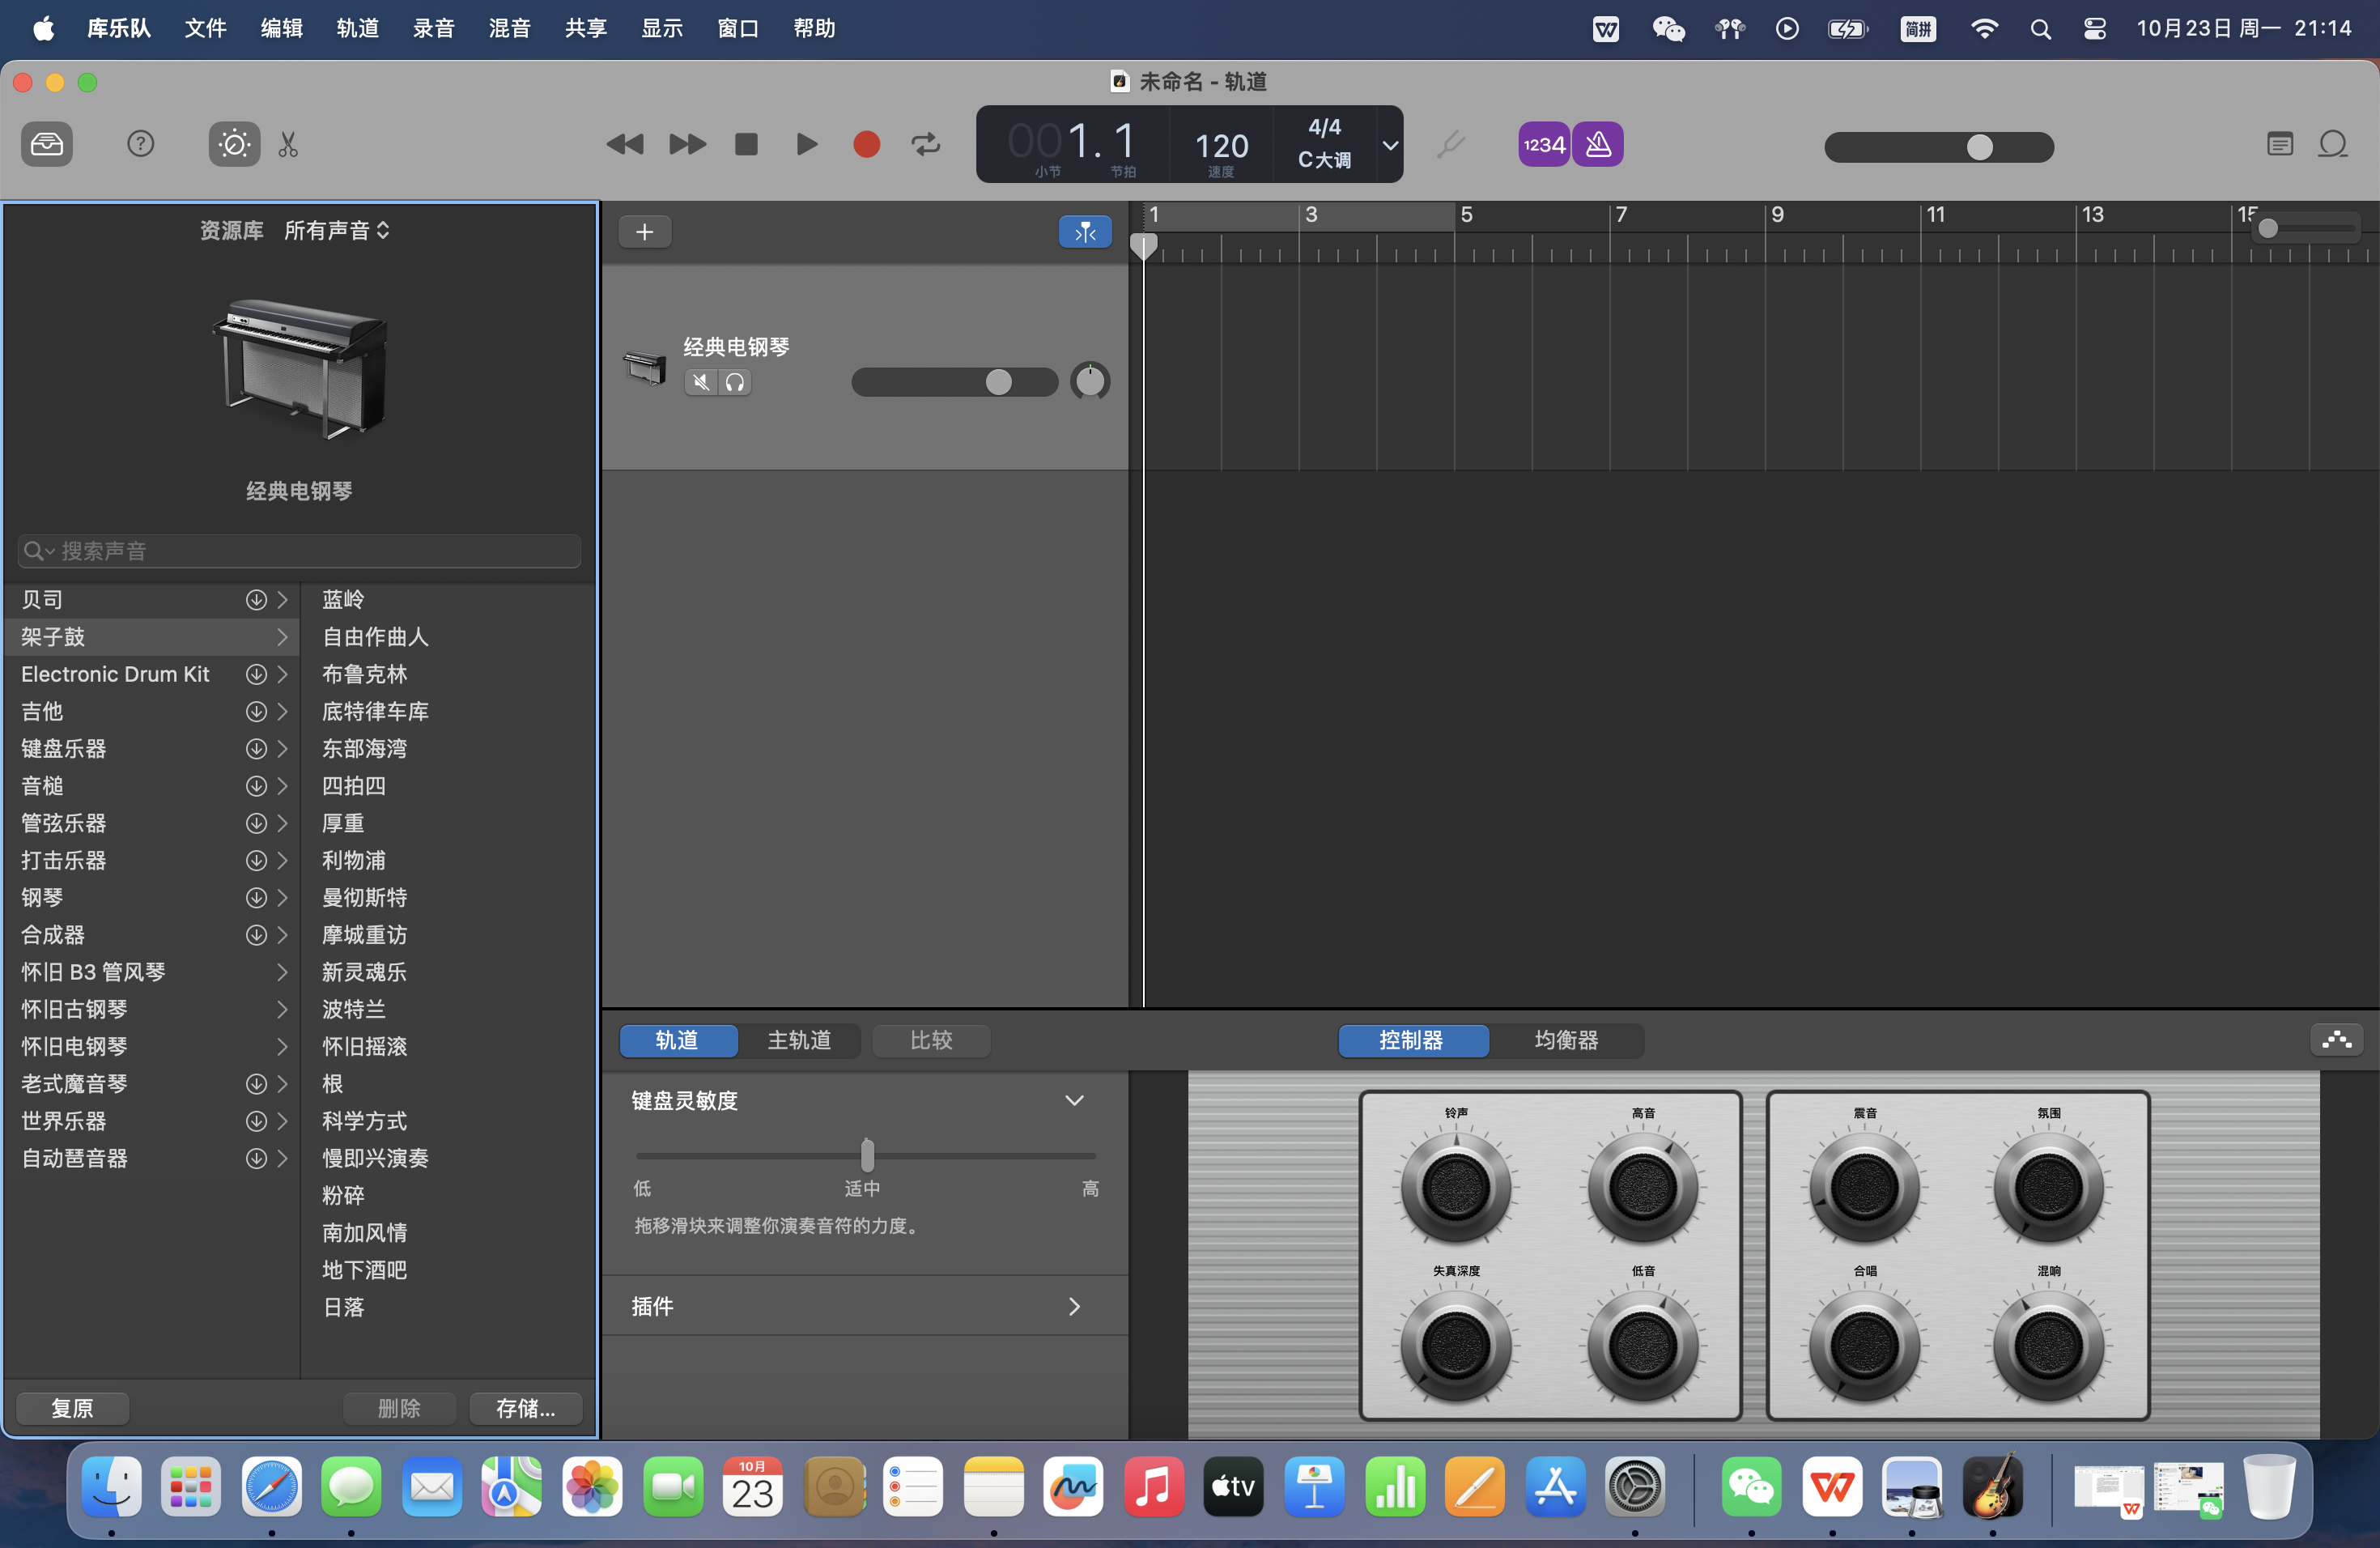Open the Editors scissors icon
The height and width of the screenshot is (1548, 2380).
click(288, 145)
